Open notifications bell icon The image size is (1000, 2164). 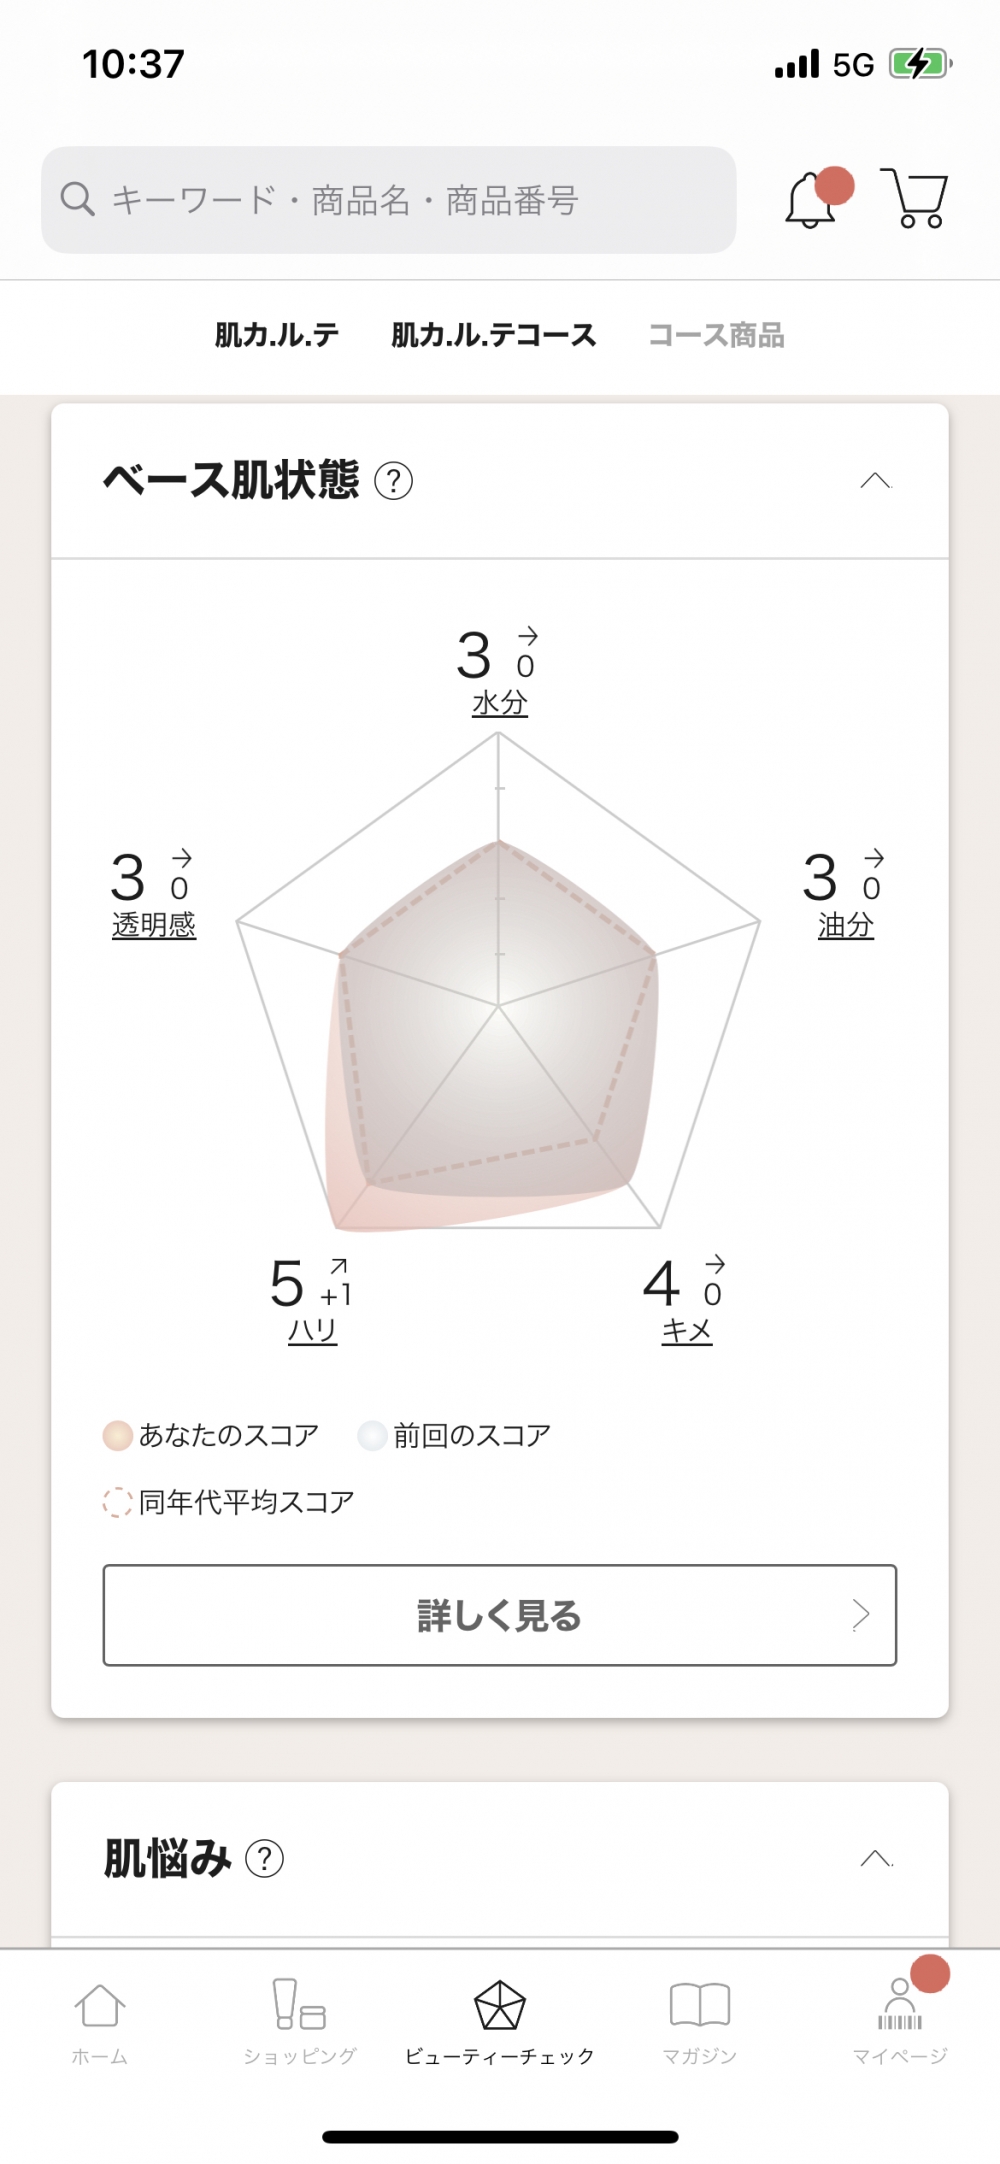(812, 199)
